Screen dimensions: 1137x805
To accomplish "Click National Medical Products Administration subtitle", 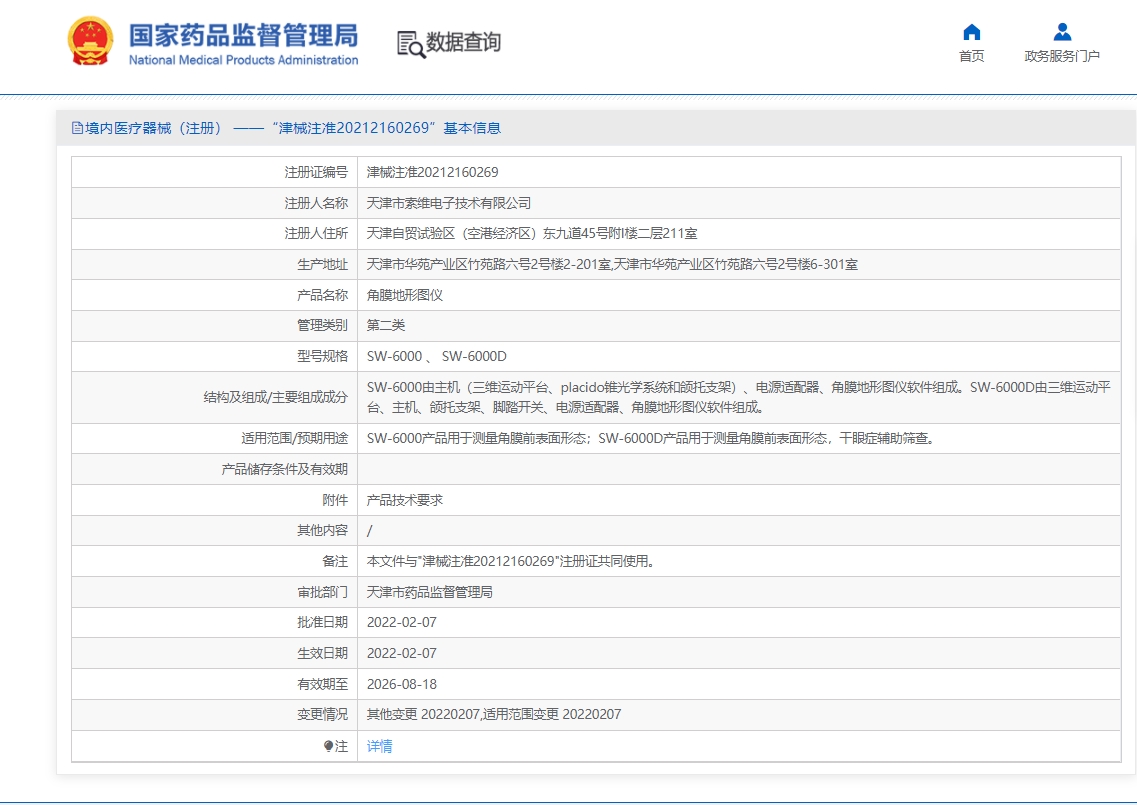I will tap(244, 60).
